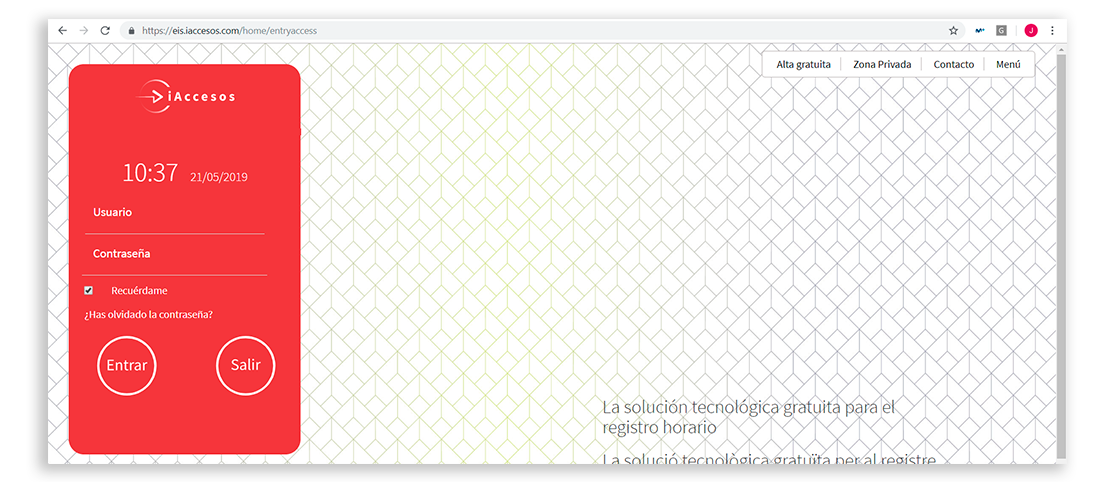Click the padlock site security icon
This screenshot has height=482, width=1104.
(x=131, y=31)
